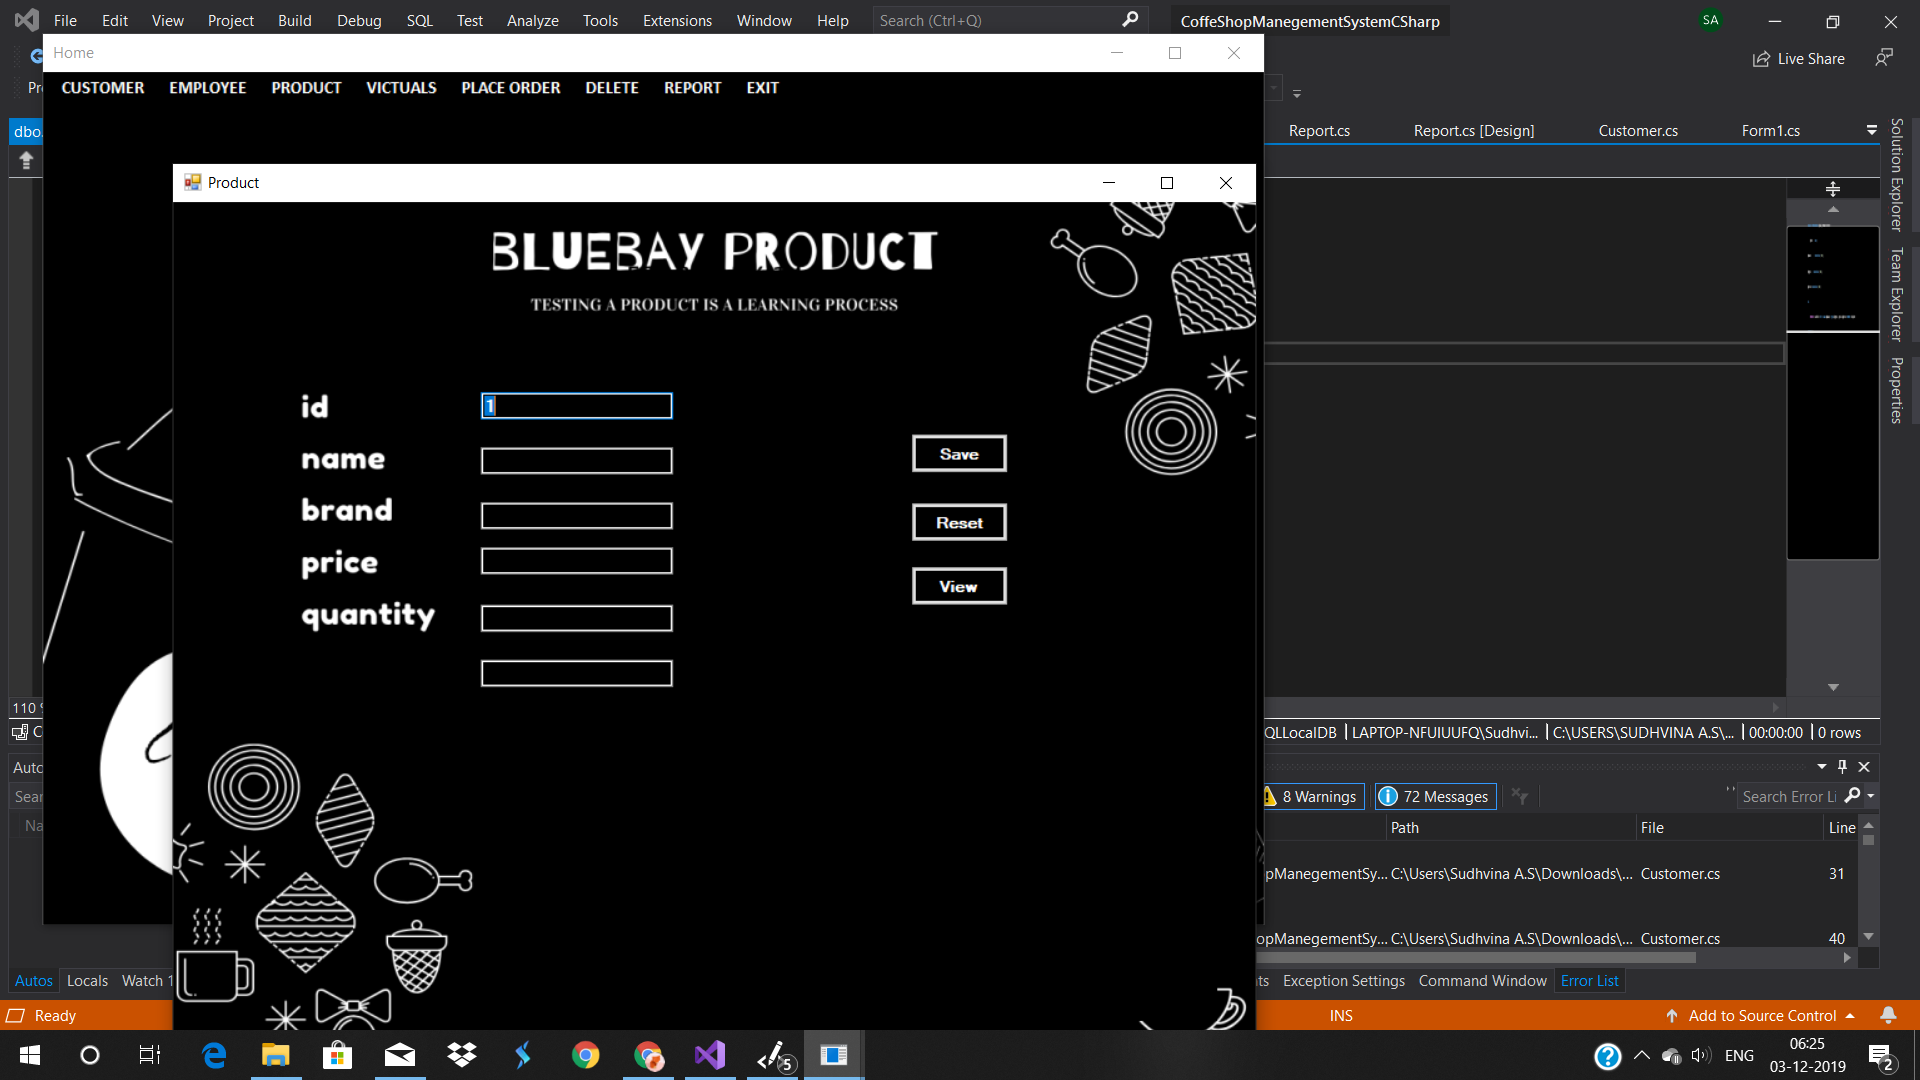1920x1080 pixels.
Task: Click the notification bell in the status bar
Action: [x=1888, y=1015]
